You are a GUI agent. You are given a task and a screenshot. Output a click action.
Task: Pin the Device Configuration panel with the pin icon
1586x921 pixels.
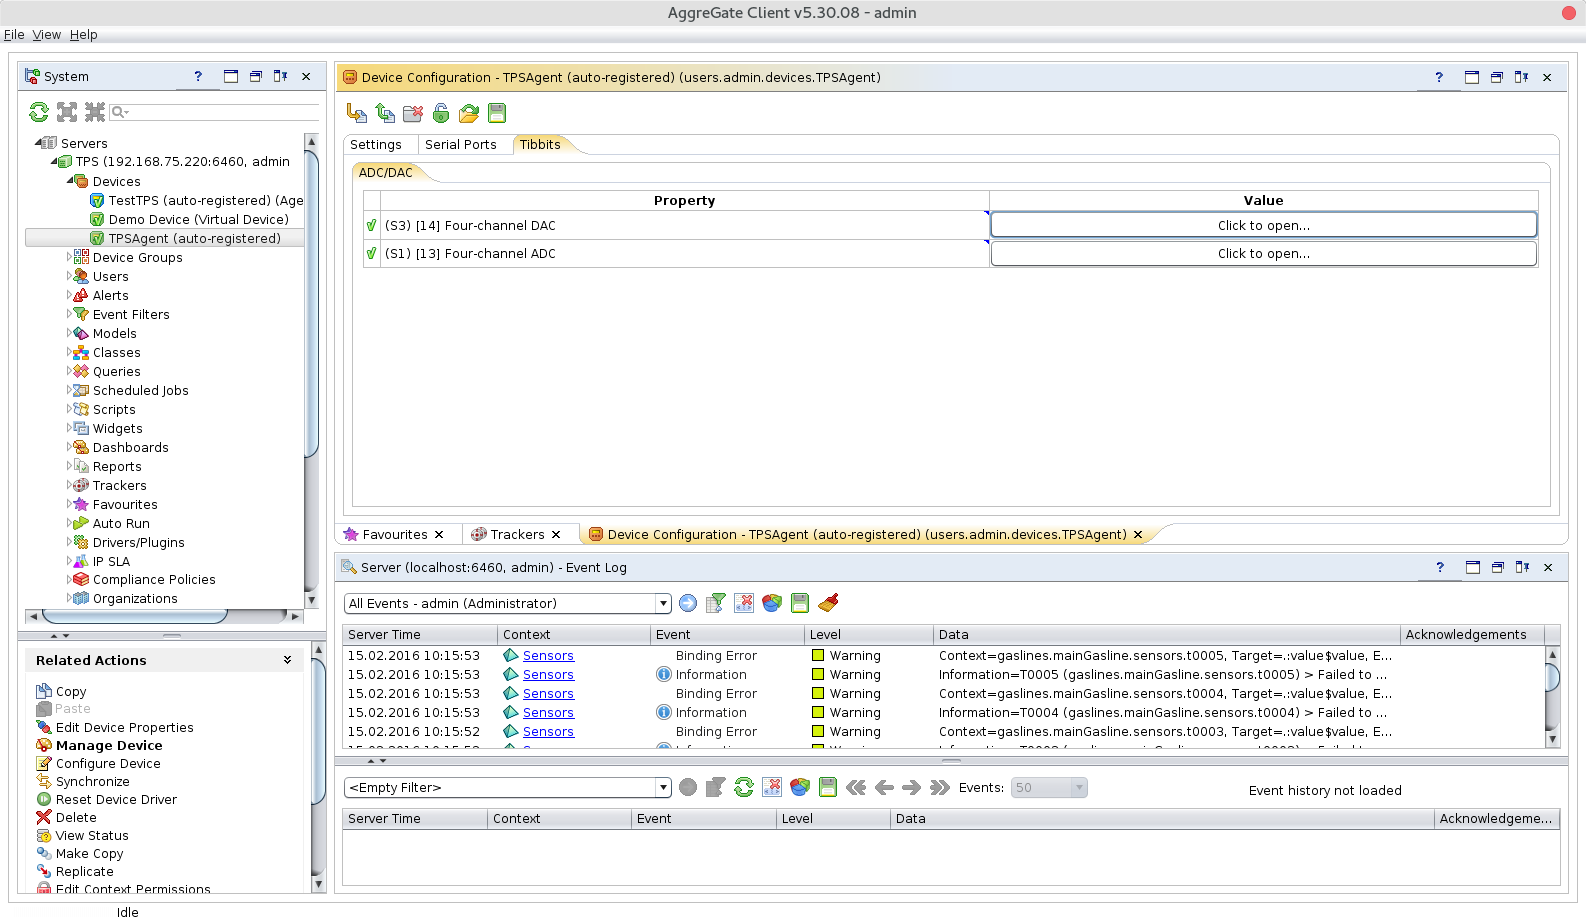pos(1521,77)
